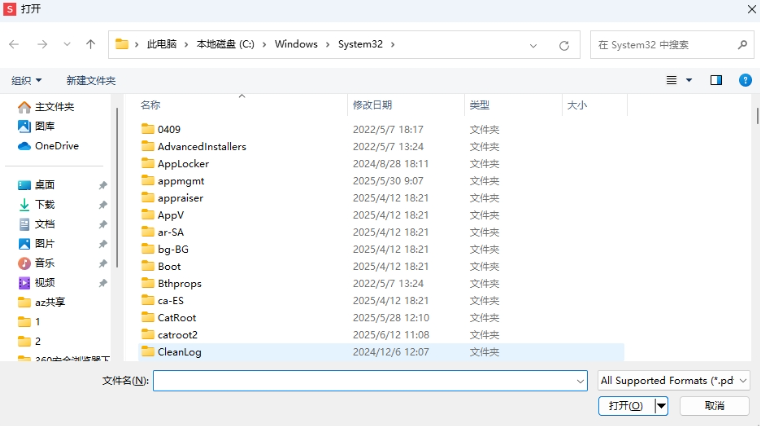
Task: Open 文档 in the sidebar
Action: coord(36,224)
